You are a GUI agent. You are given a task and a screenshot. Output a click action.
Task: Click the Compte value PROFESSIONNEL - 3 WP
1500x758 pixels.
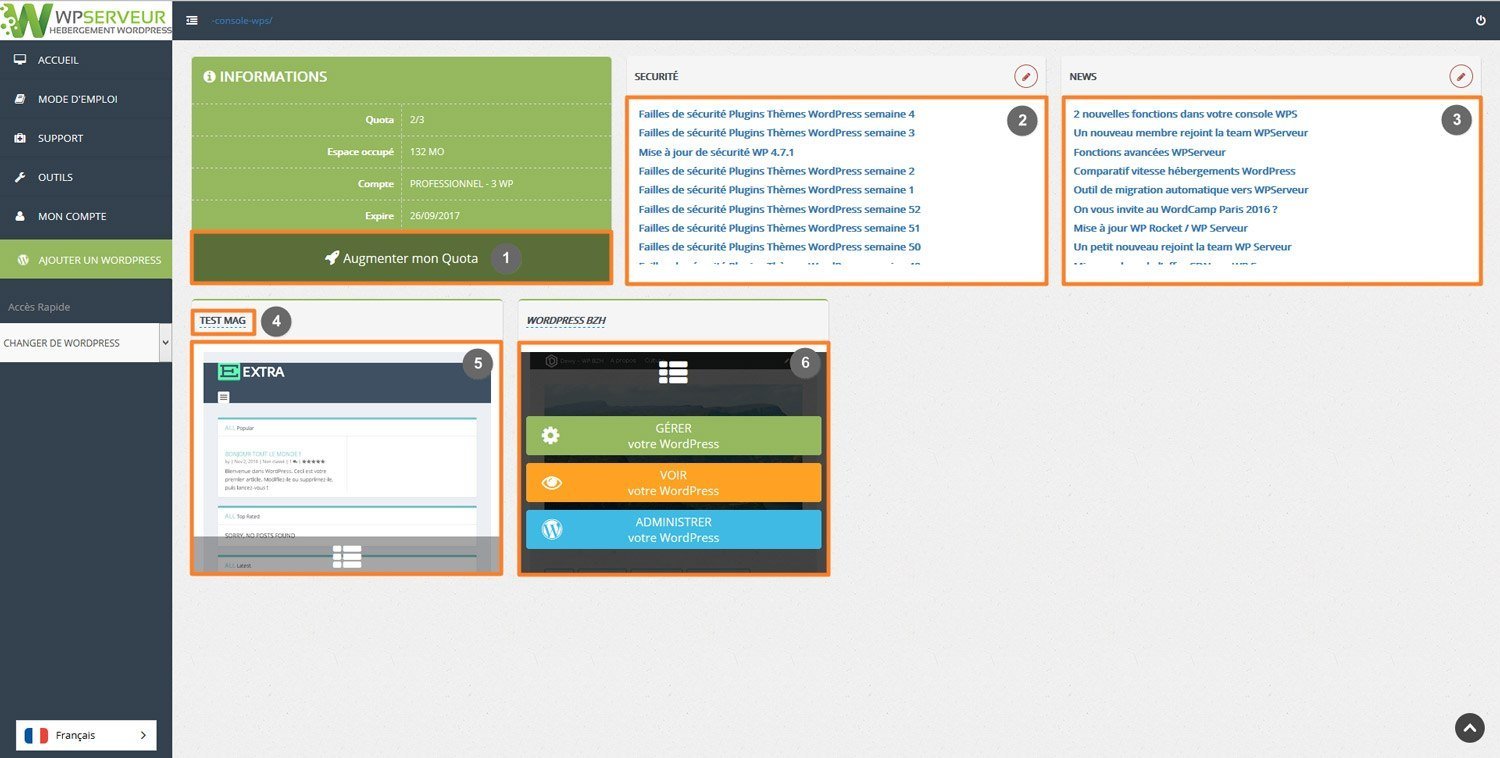[462, 184]
